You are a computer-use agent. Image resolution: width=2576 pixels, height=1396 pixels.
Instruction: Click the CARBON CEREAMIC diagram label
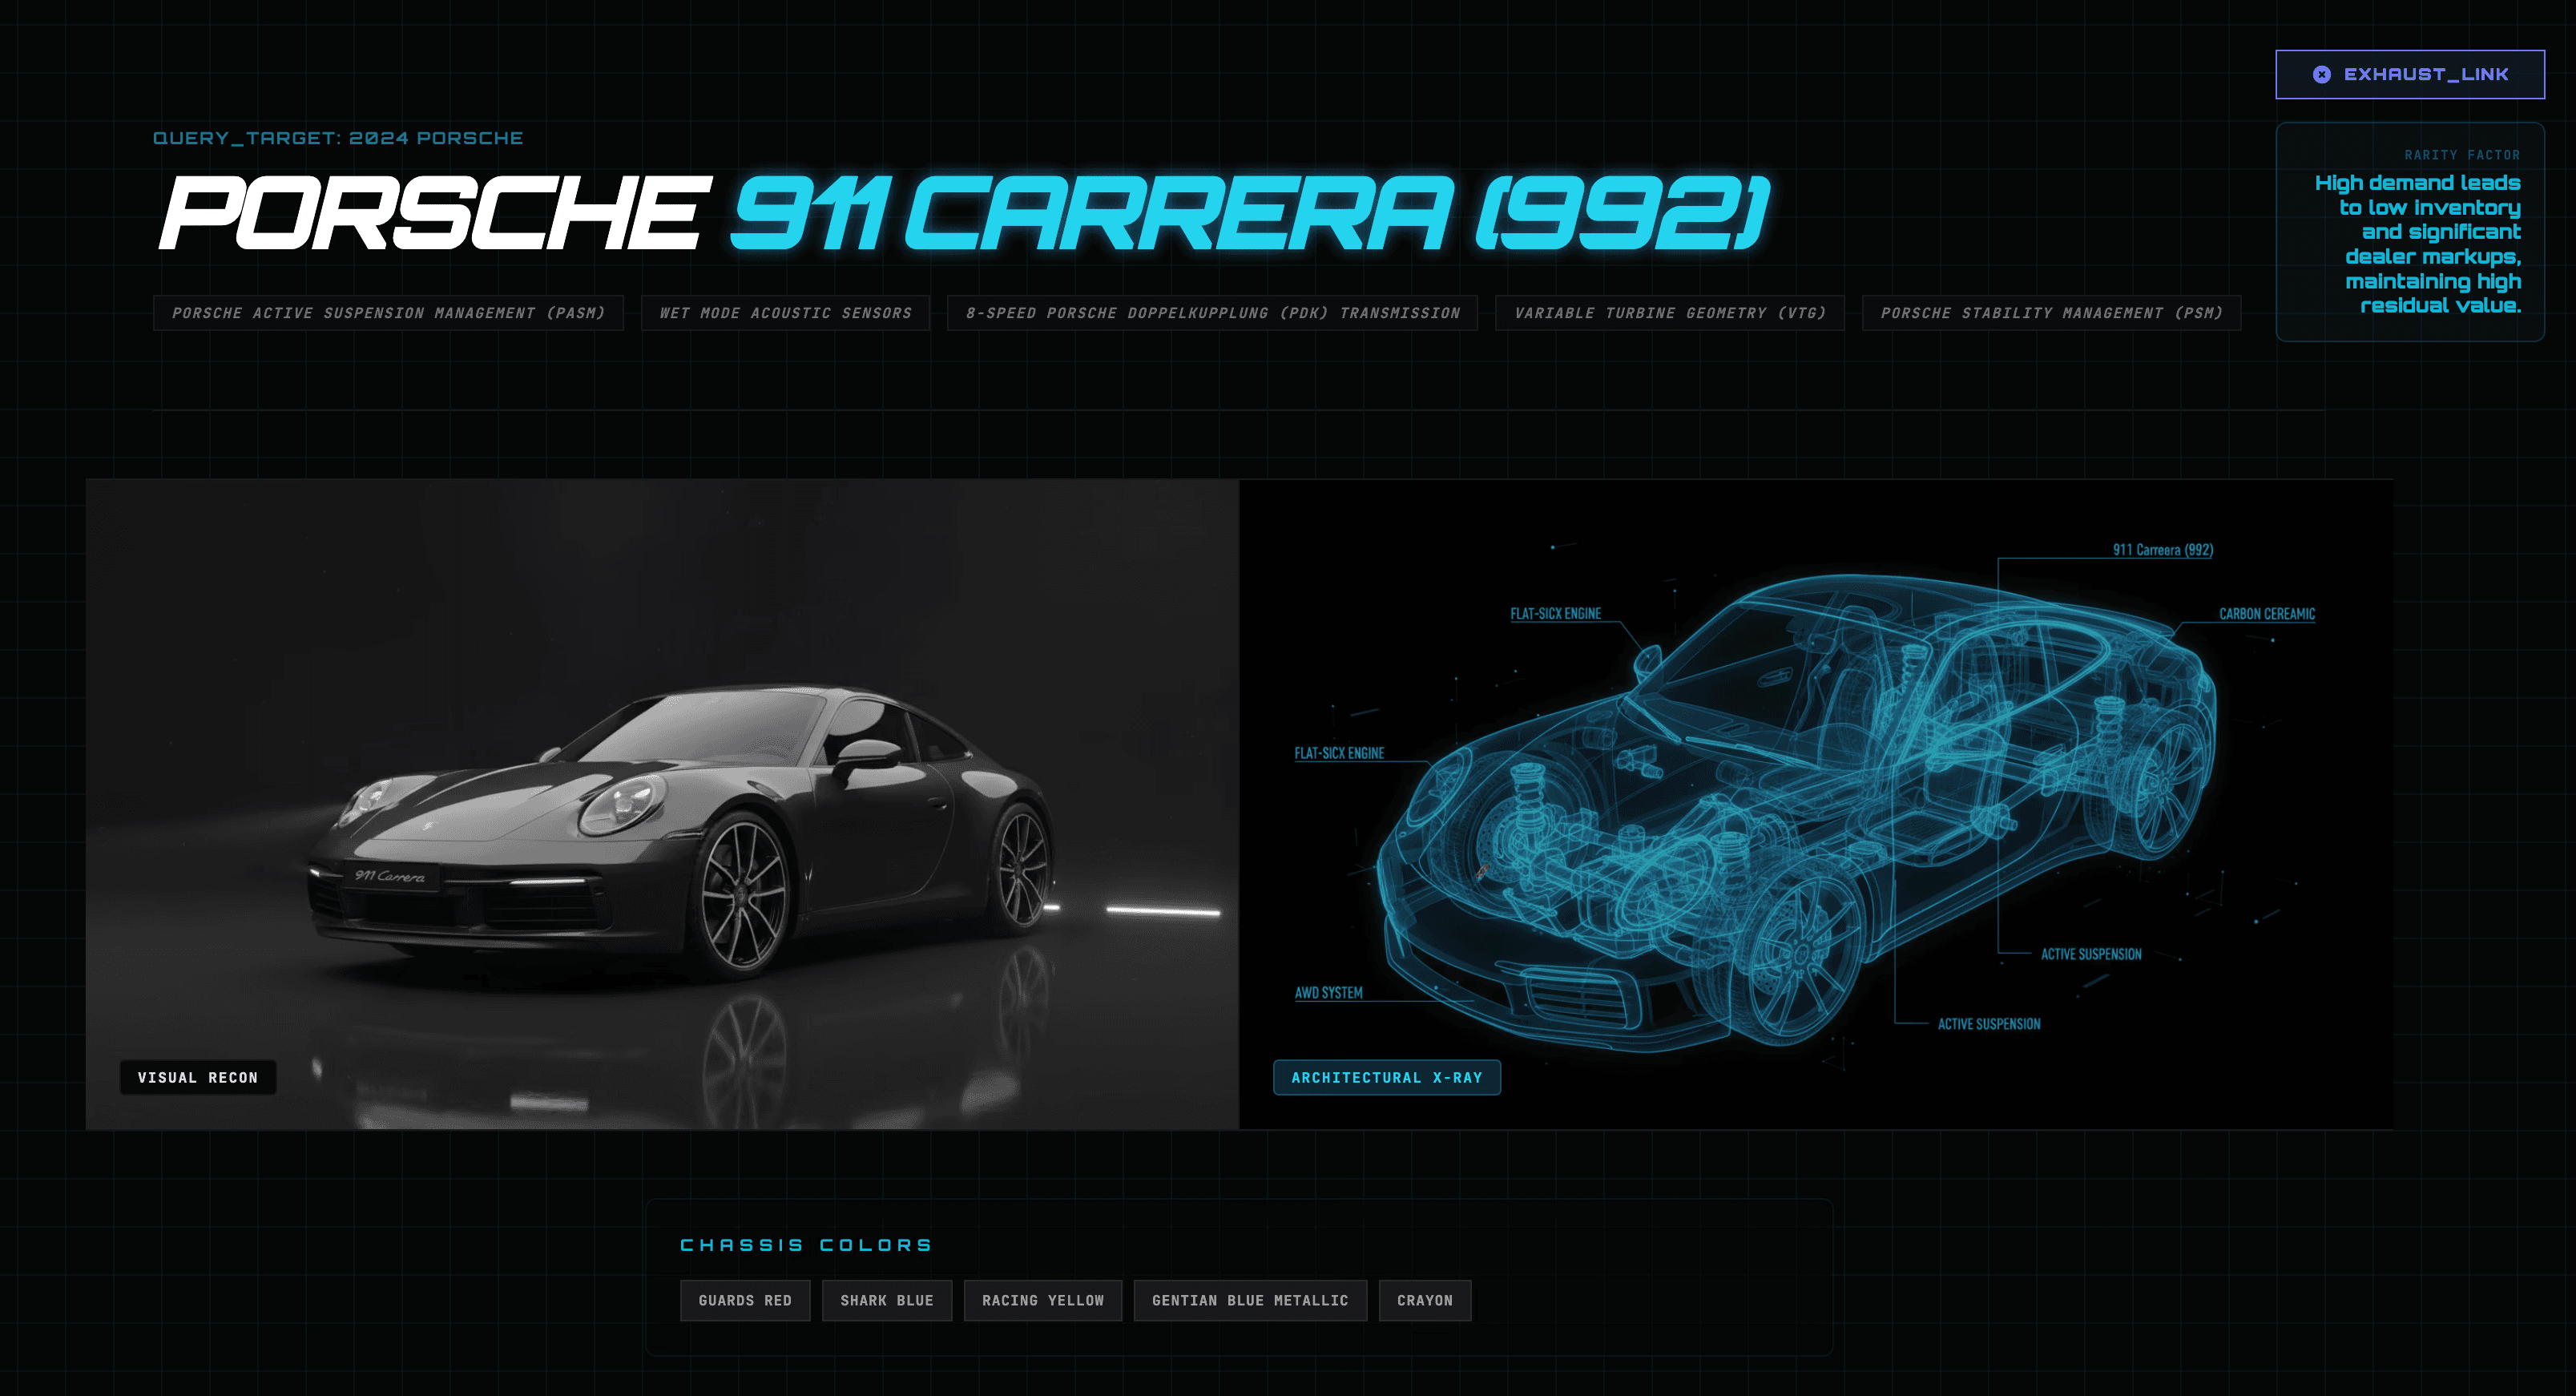pos(2267,614)
